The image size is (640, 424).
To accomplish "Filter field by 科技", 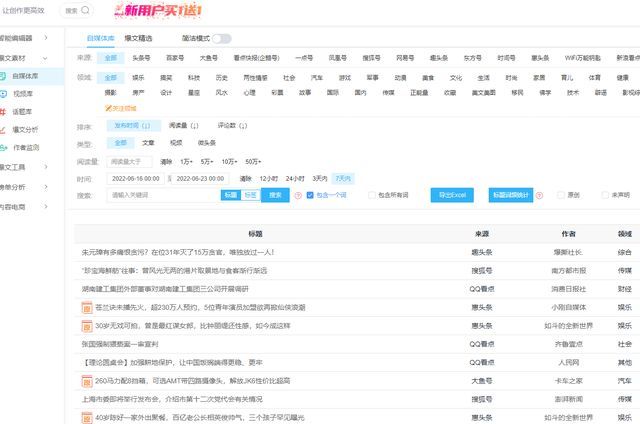I will [x=193, y=78].
